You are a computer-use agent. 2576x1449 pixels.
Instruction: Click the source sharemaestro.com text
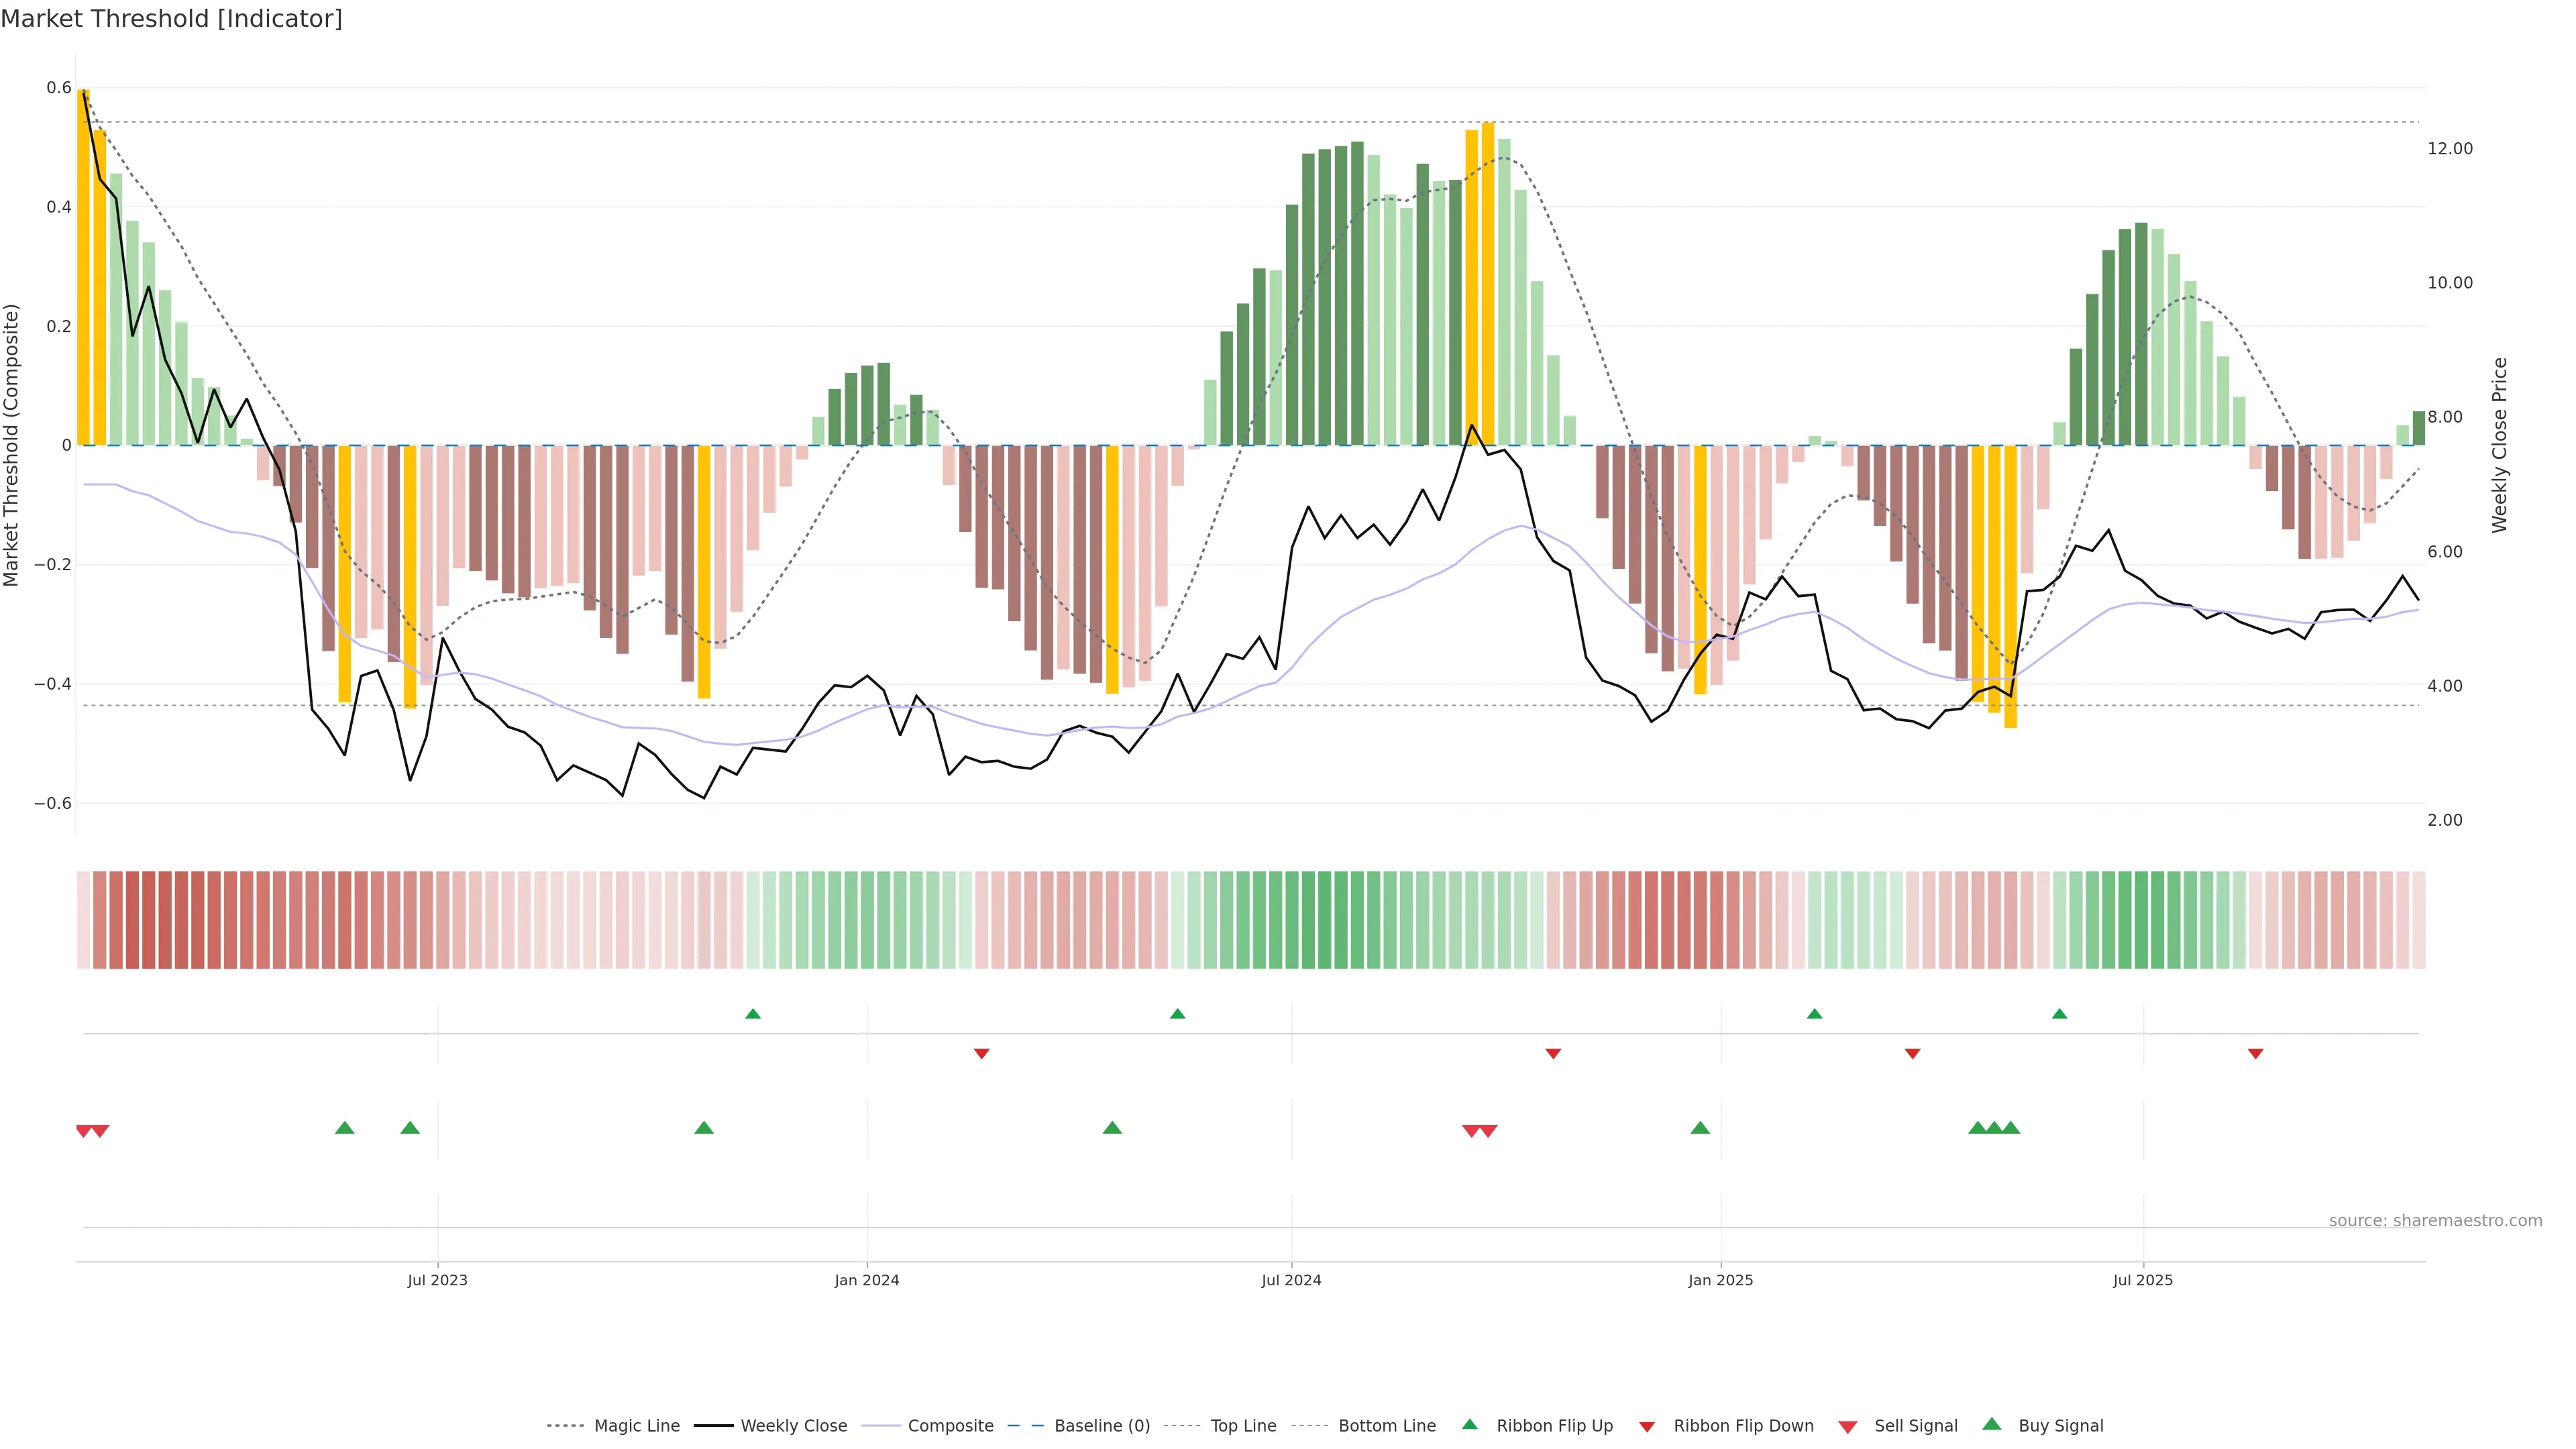tap(2435, 1220)
